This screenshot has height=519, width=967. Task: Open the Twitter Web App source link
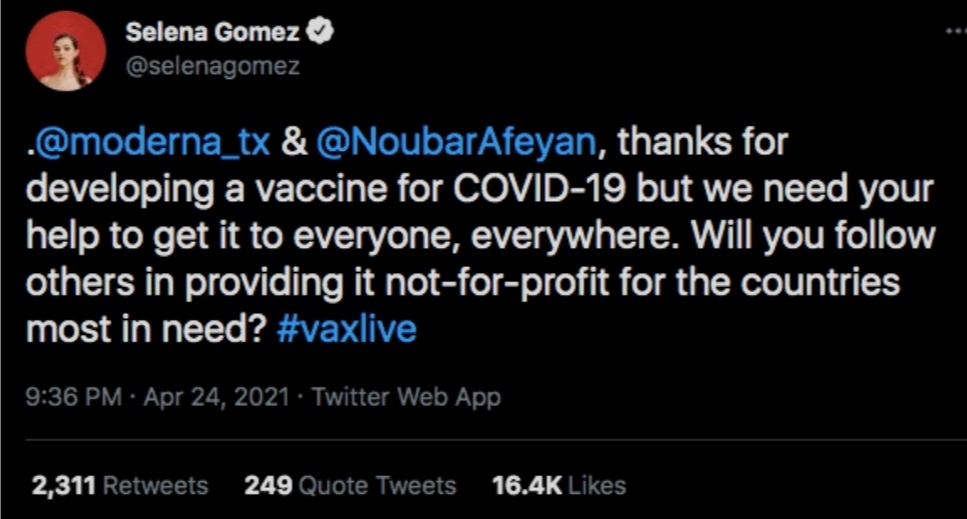(x=406, y=397)
